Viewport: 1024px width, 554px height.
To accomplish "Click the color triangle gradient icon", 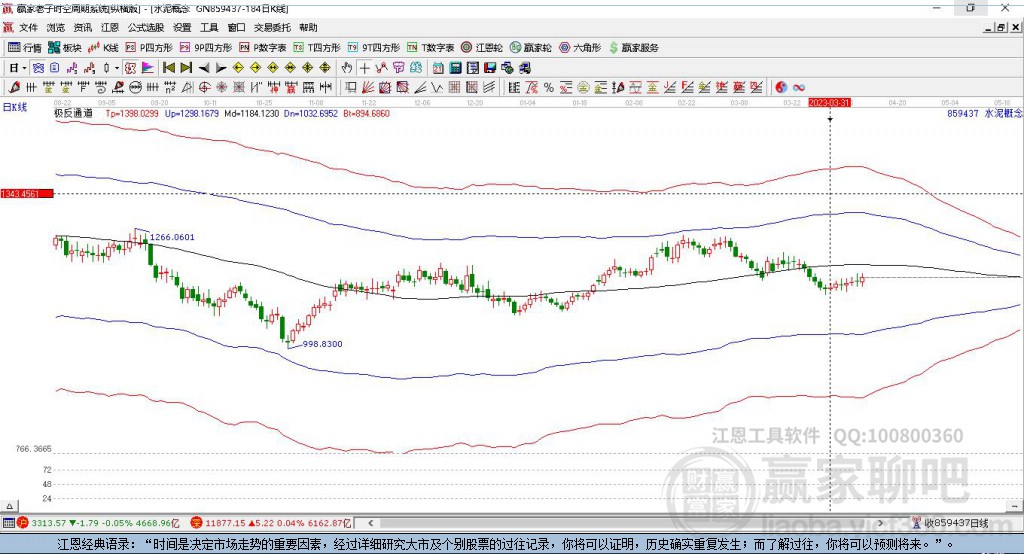I will click(148, 68).
